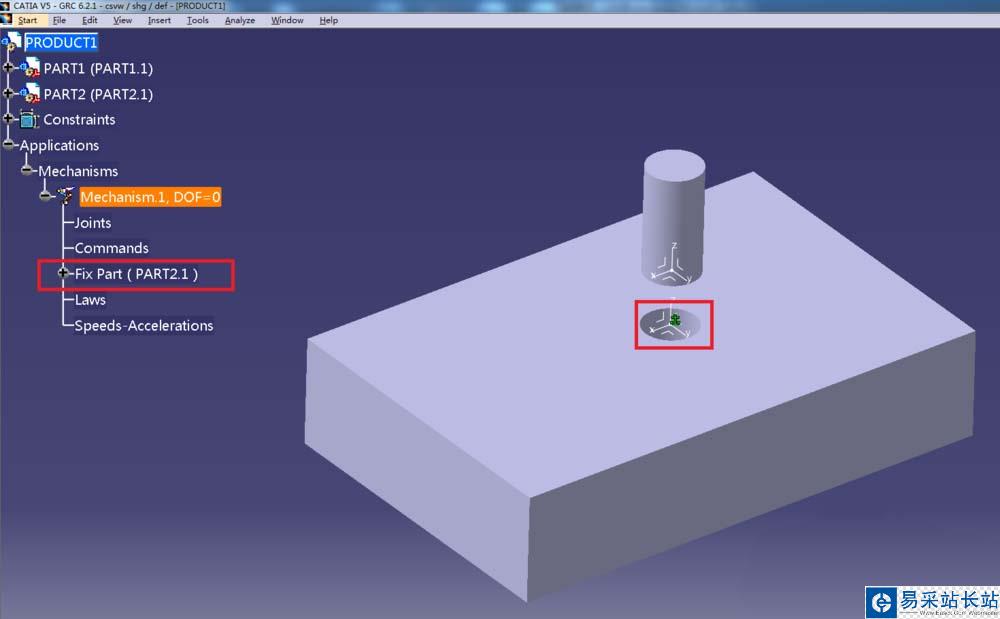
Task: Open the File menu
Action: click(x=59, y=20)
